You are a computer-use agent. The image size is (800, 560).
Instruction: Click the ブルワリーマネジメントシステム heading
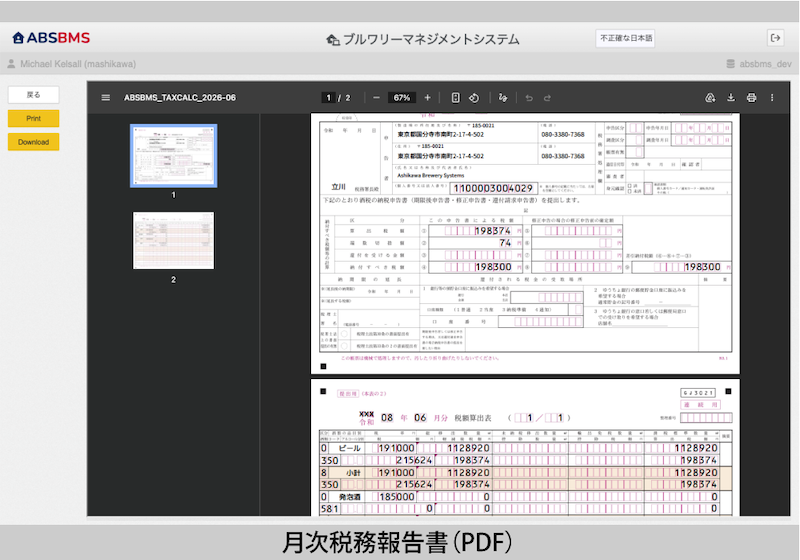431,39
